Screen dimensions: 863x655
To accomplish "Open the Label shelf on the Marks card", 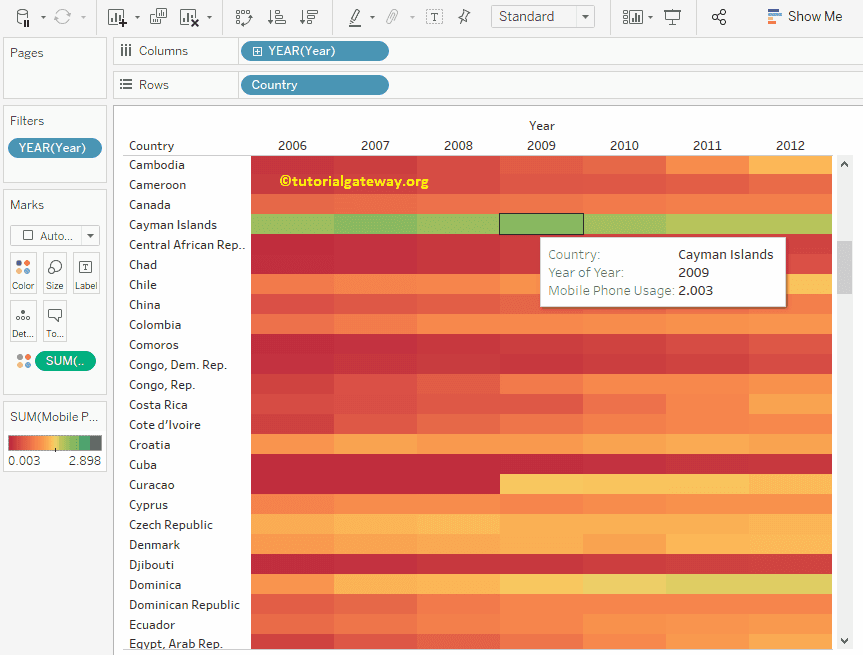I will point(85,272).
